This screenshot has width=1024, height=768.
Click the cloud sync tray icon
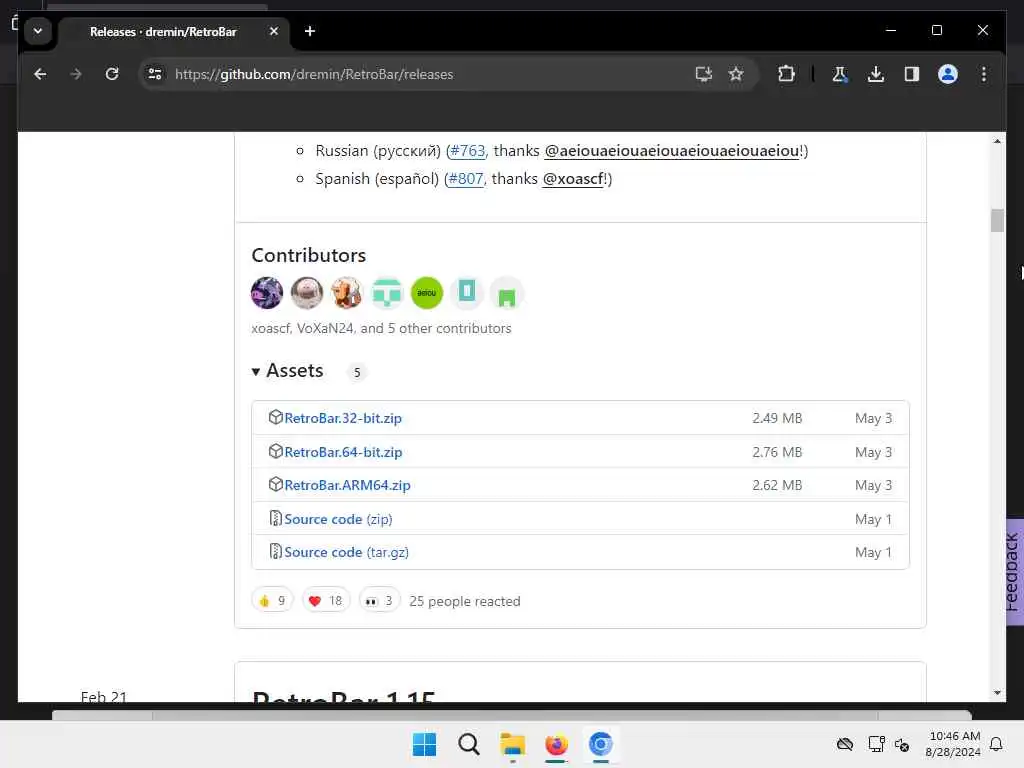click(x=844, y=744)
